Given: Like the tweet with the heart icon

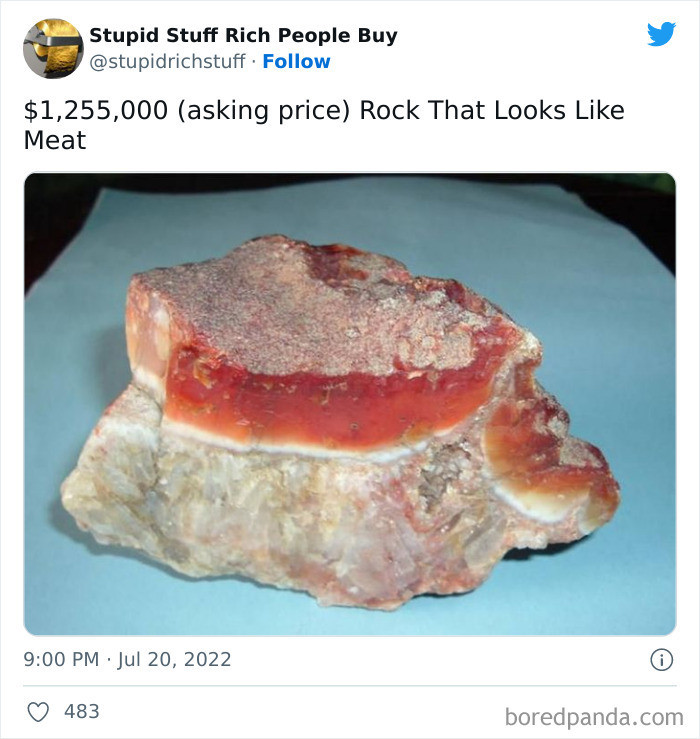Looking at the screenshot, I should (38, 711).
